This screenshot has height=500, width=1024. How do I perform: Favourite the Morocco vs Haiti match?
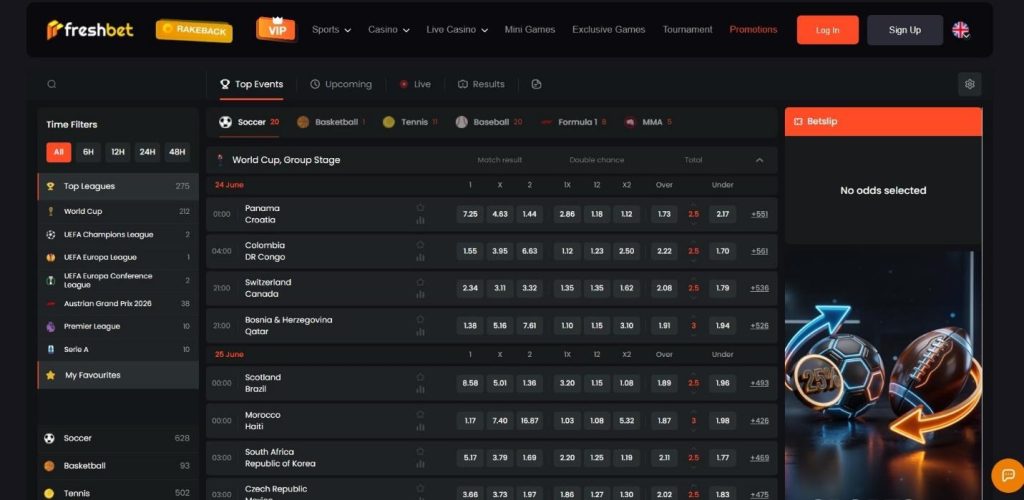coord(420,414)
